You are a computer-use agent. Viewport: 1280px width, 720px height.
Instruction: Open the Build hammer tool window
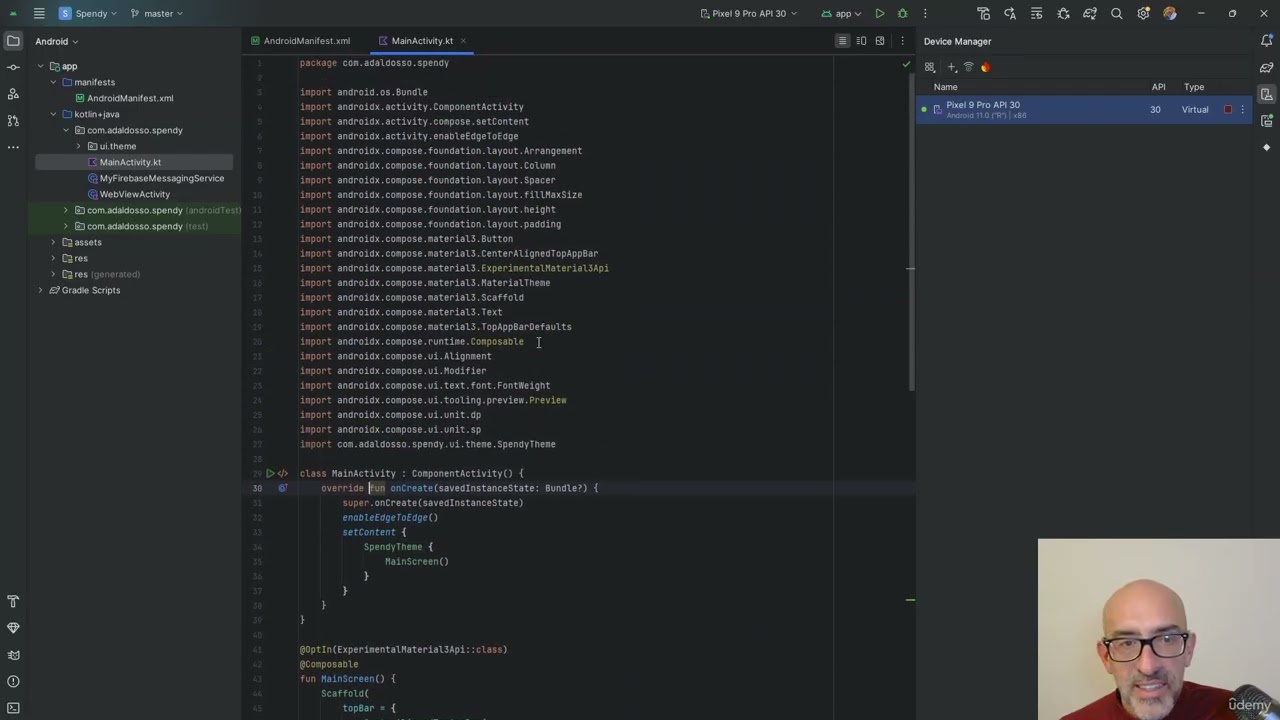pos(13,601)
